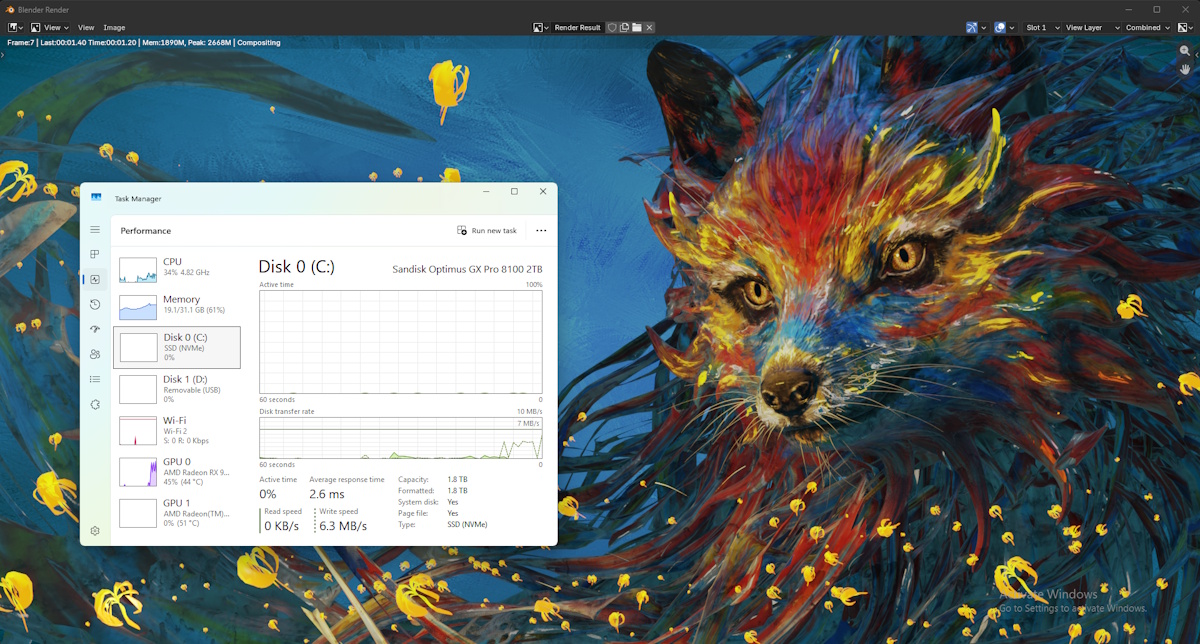The image size is (1200, 644).
Task: Click Run new task button
Action: pos(487,230)
